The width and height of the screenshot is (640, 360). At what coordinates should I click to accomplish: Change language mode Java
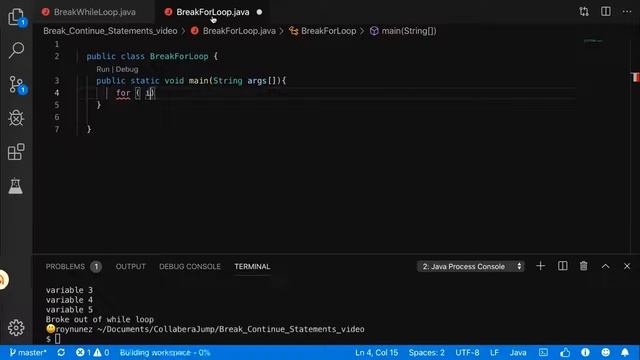click(518, 352)
